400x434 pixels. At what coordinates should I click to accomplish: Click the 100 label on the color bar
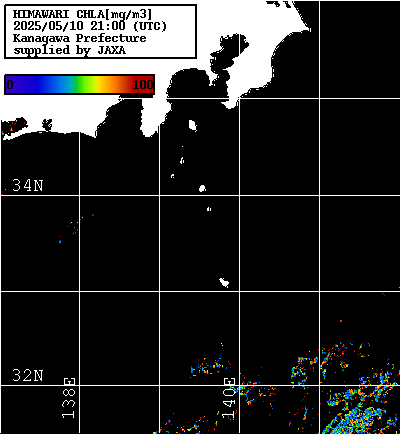143,85
